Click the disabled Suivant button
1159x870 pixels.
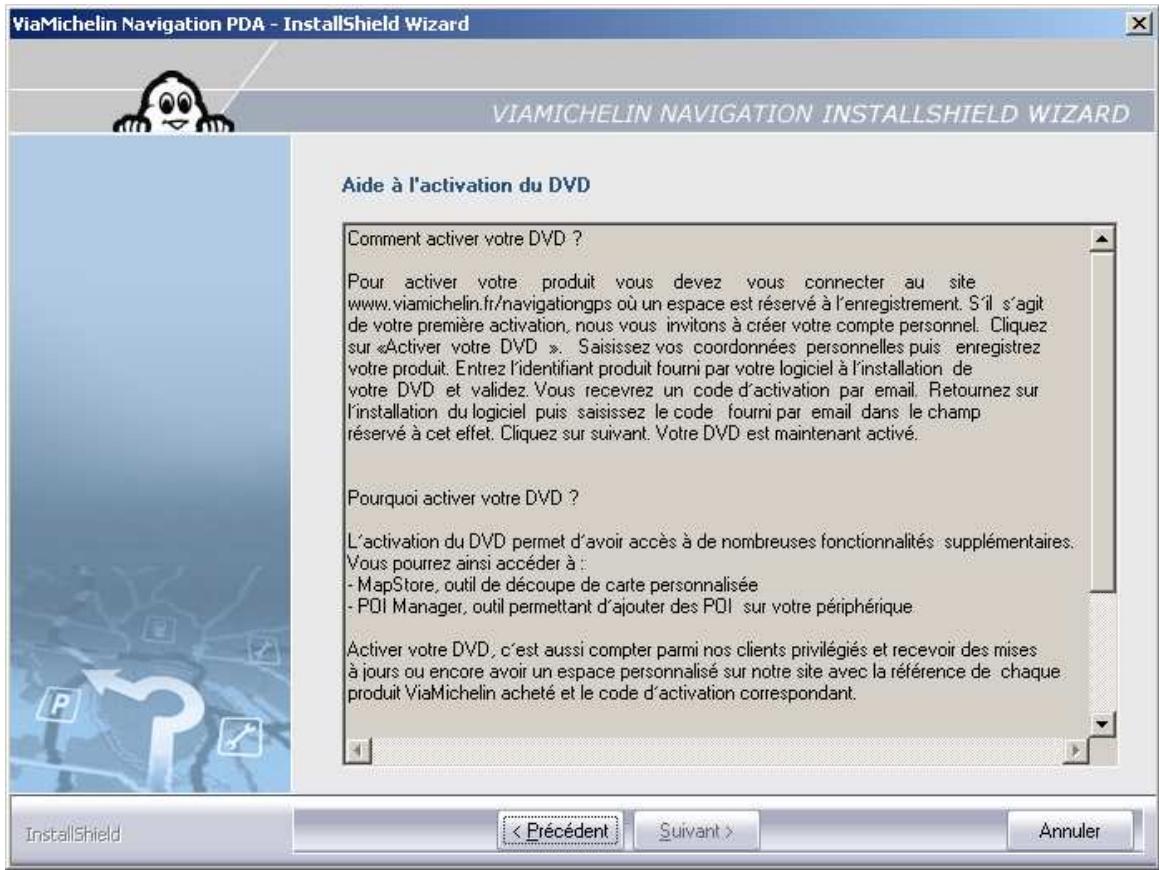pos(696,832)
